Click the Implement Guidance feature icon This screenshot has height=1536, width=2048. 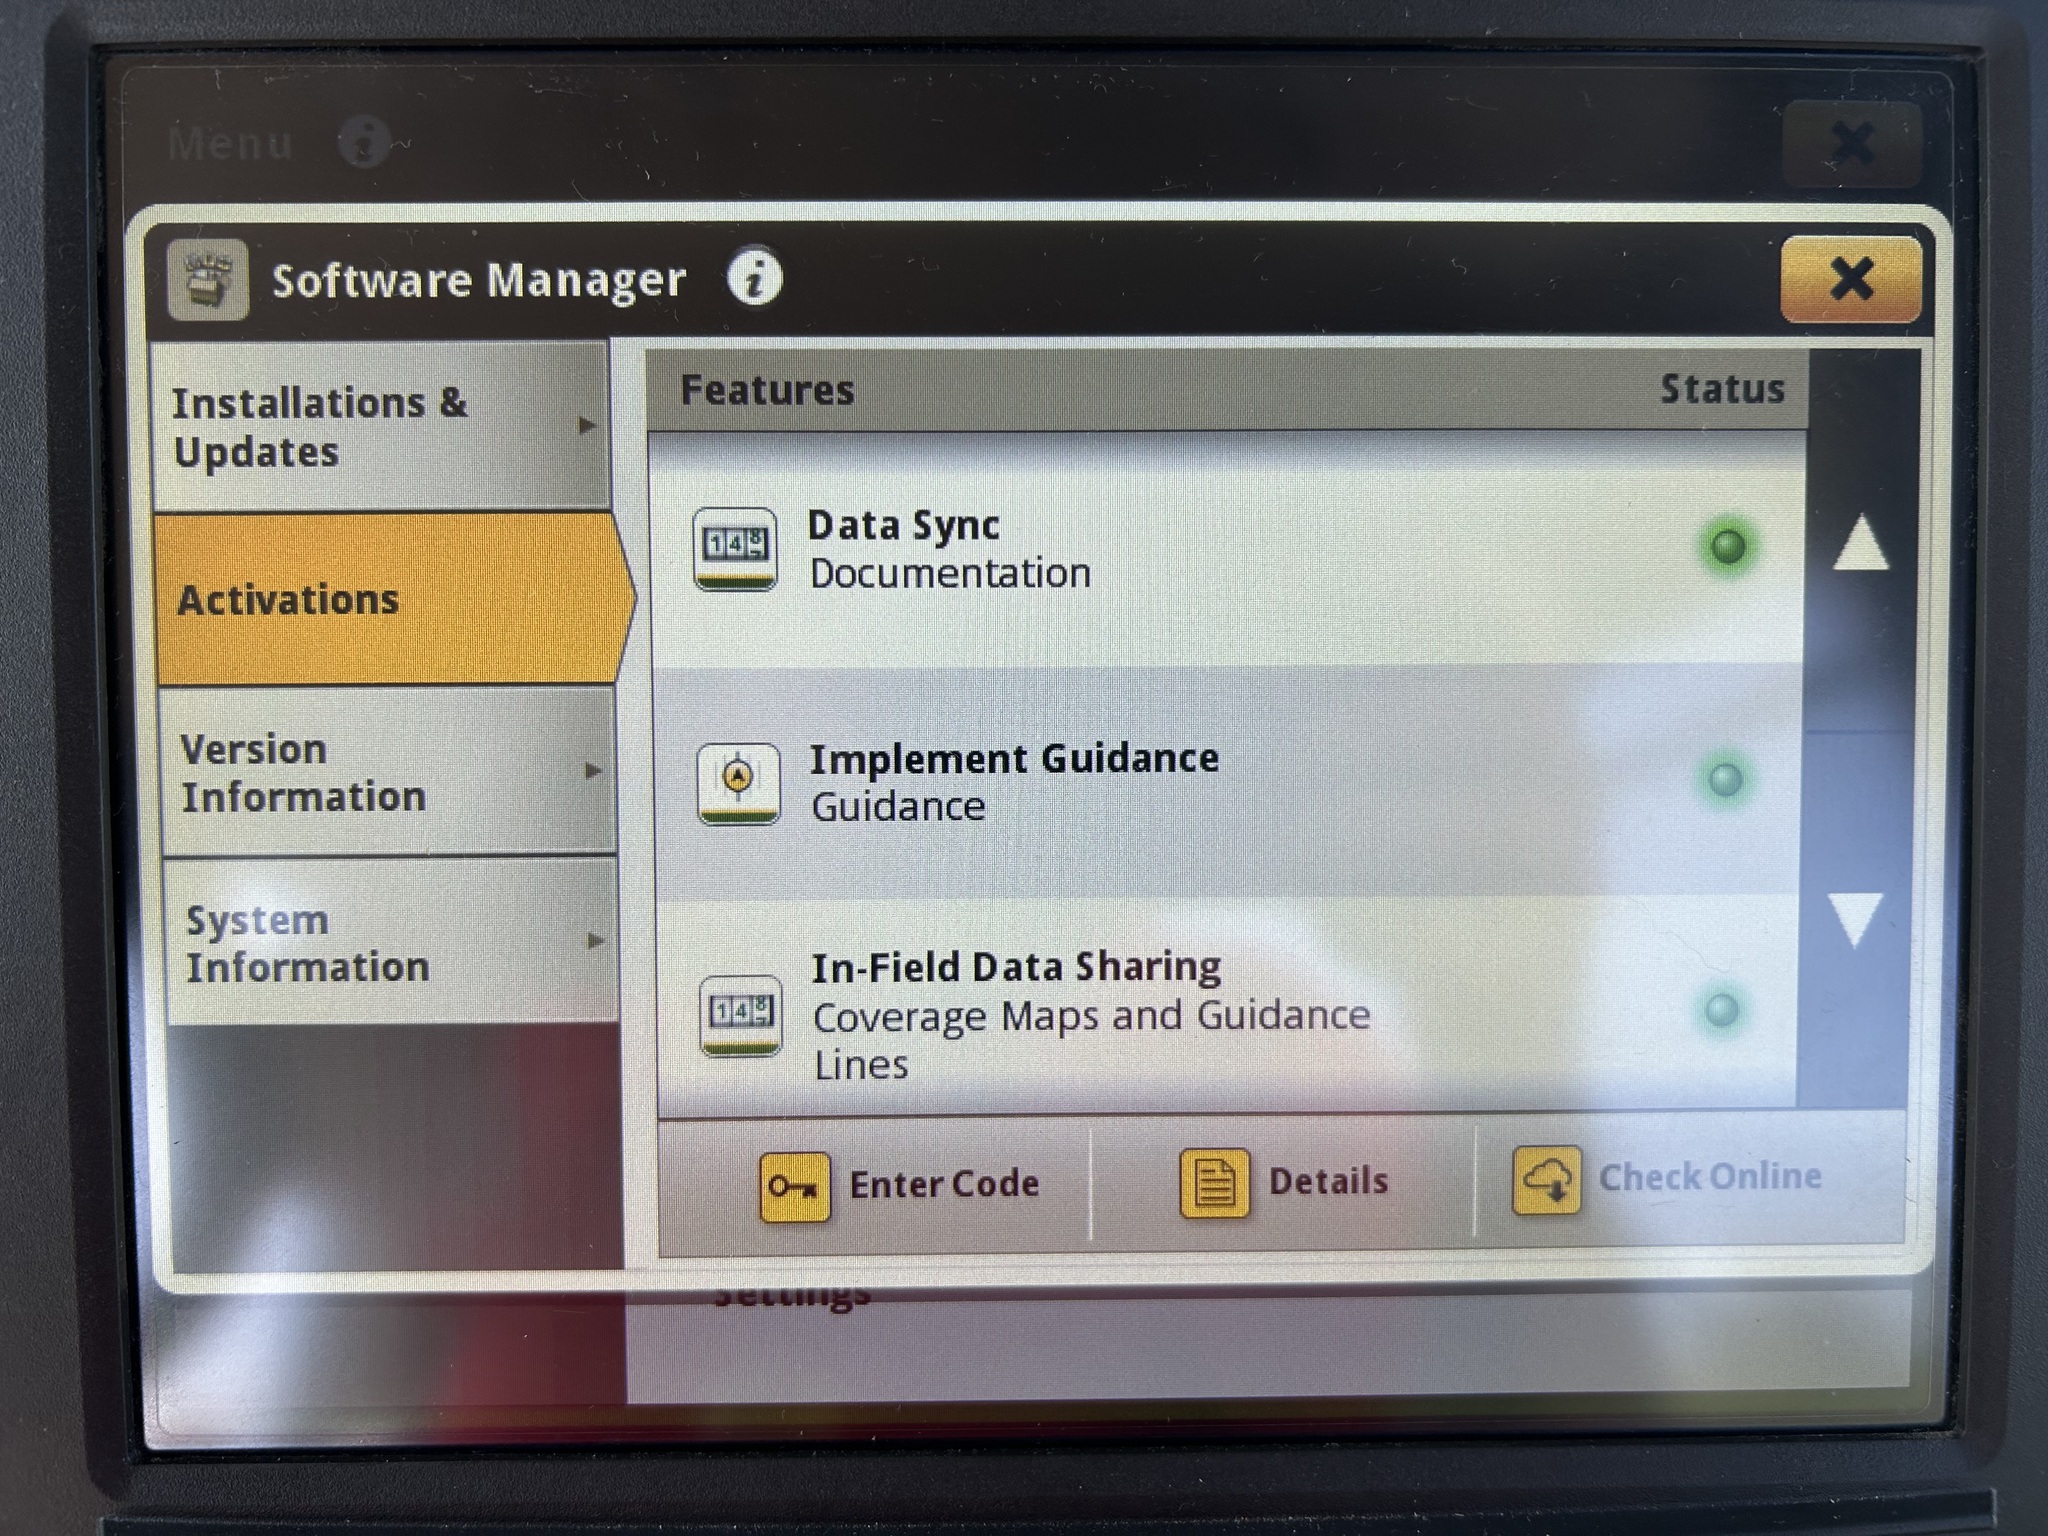tap(738, 783)
